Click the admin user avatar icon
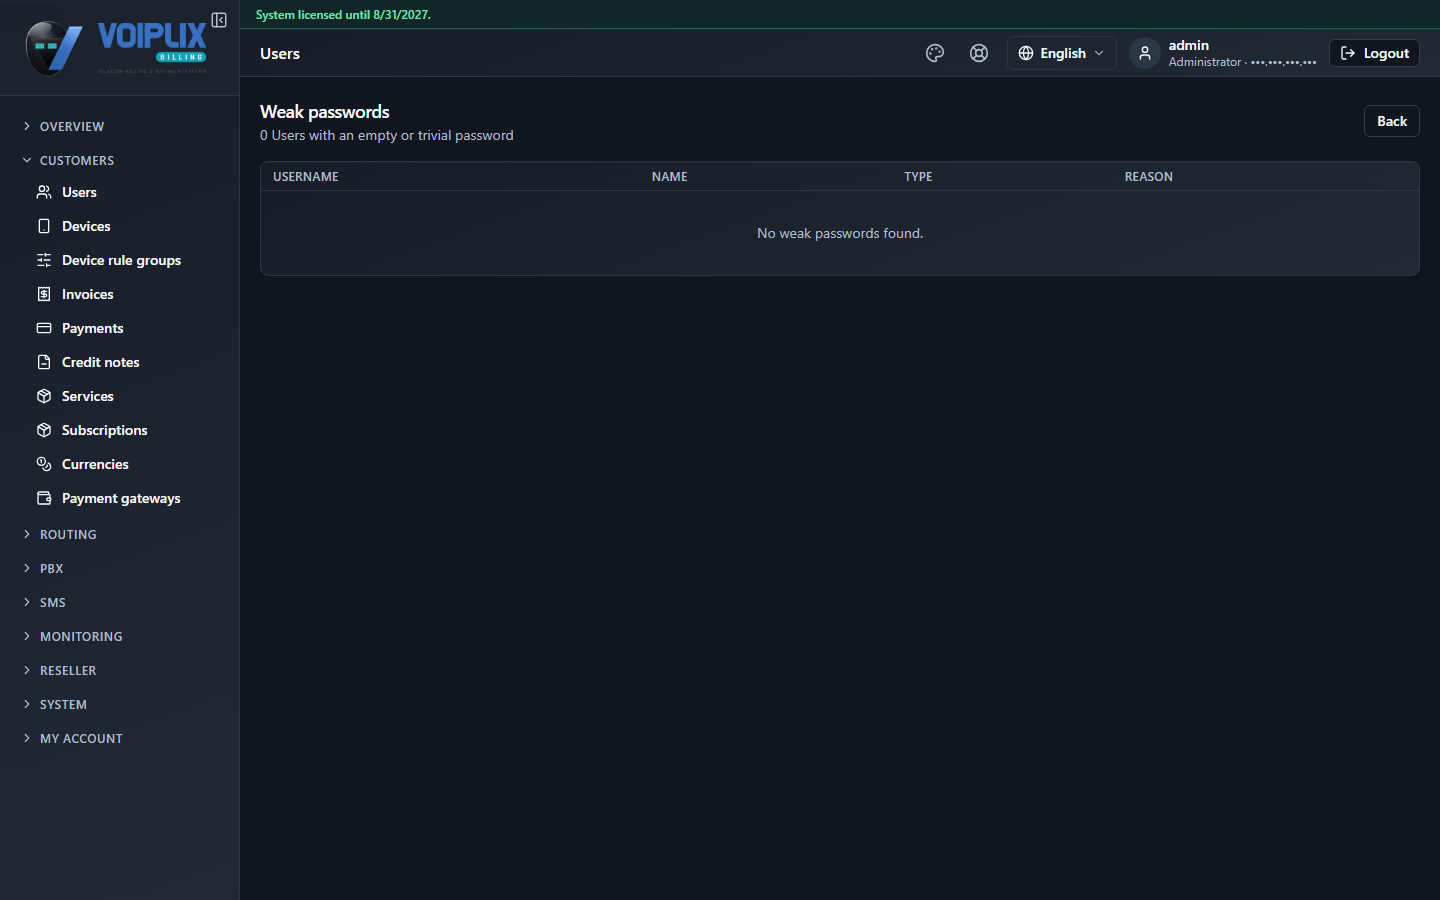 click(1145, 53)
